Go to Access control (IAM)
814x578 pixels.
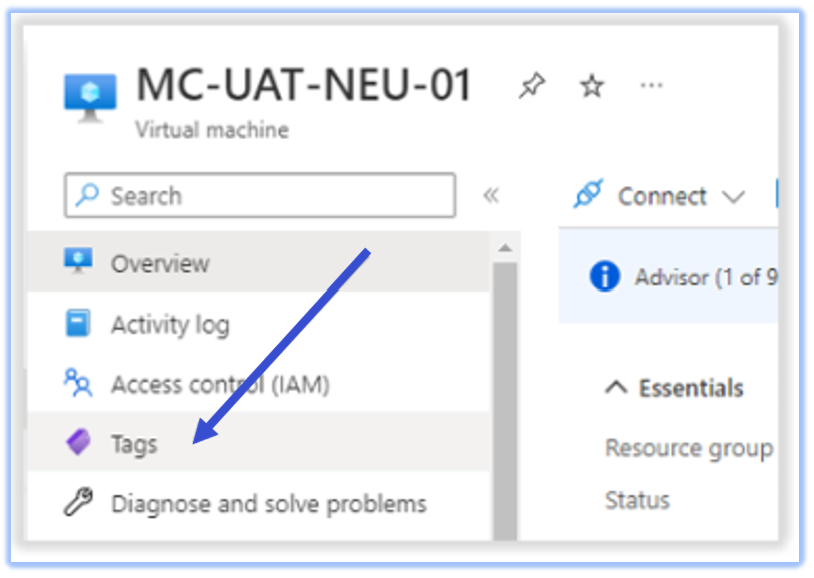(220, 384)
